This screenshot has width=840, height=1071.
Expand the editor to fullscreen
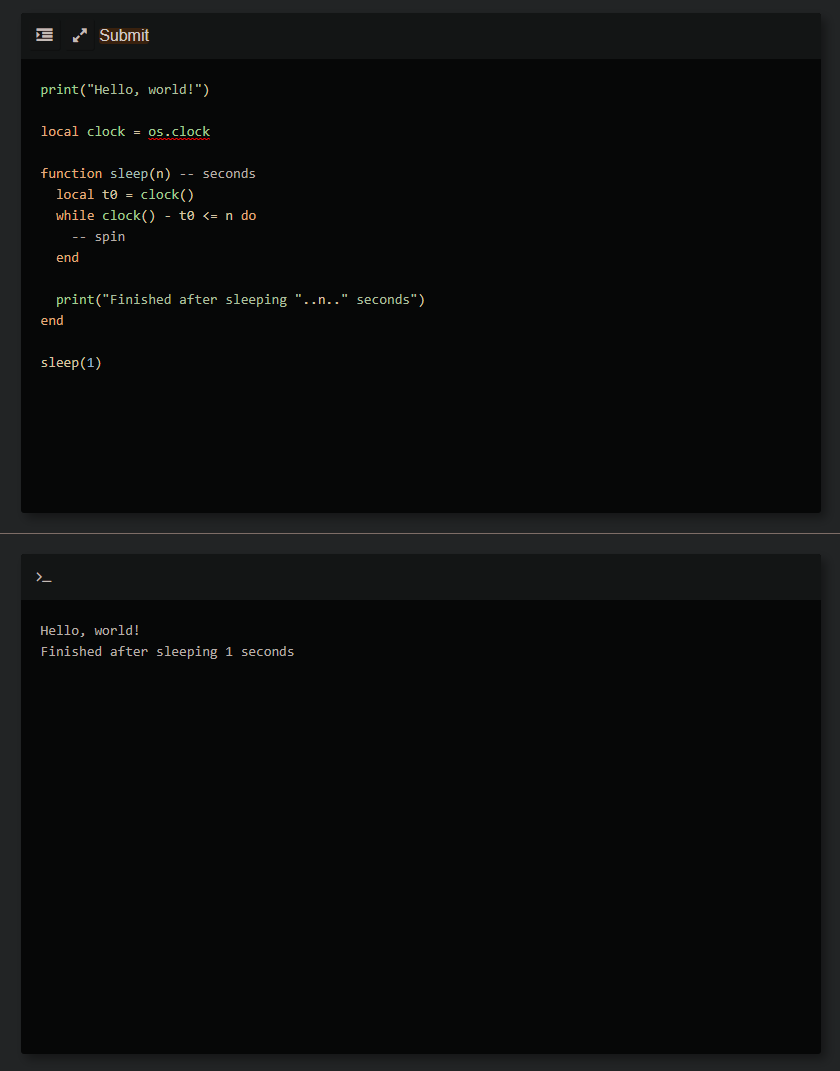click(x=80, y=35)
